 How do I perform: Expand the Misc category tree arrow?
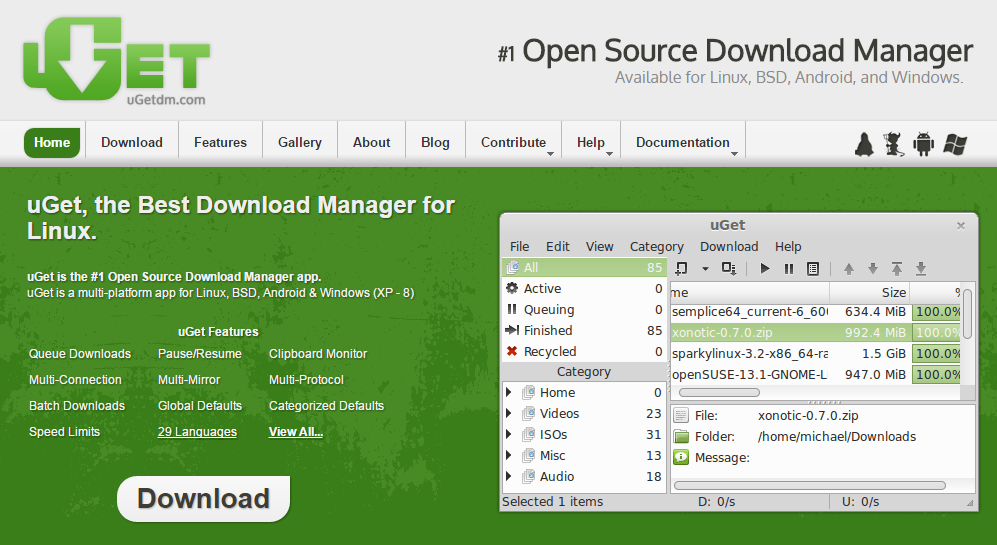[x=509, y=455]
